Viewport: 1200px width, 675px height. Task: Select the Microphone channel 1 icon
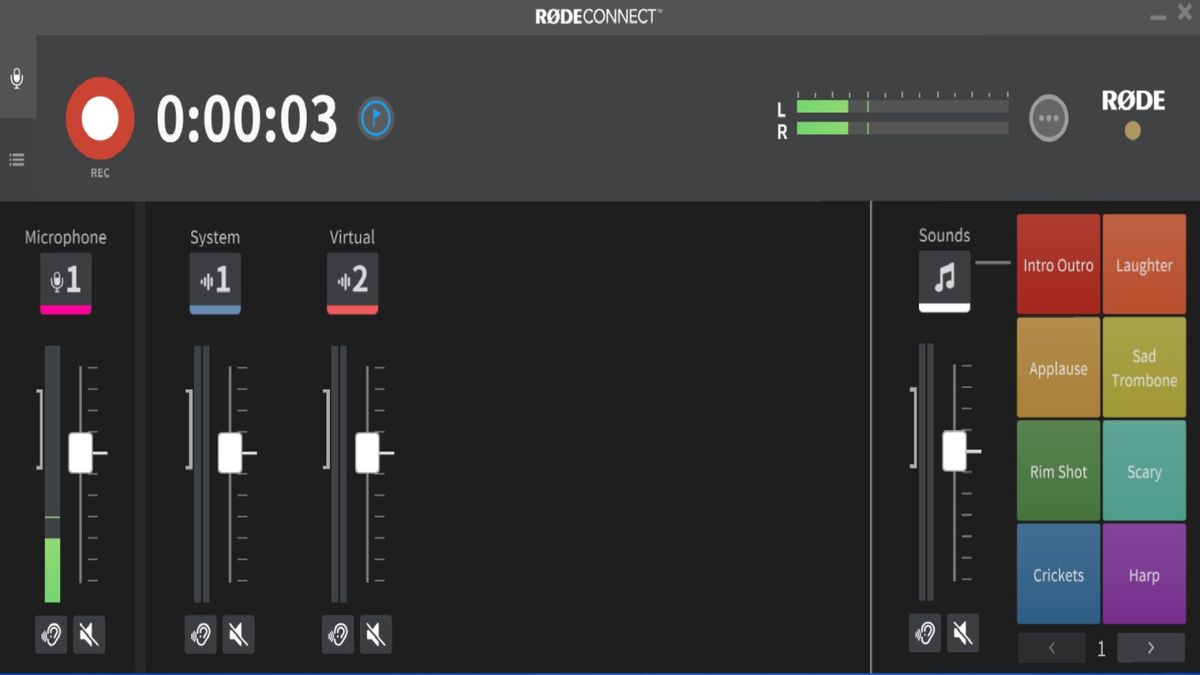click(x=66, y=281)
